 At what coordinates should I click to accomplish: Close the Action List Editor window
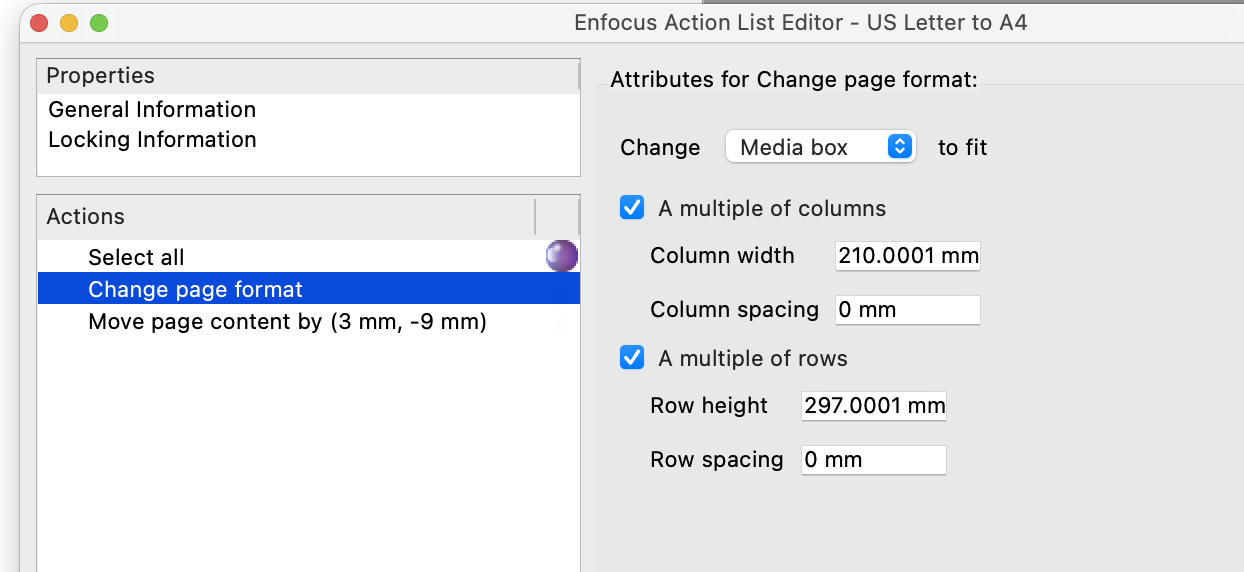(40, 22)
